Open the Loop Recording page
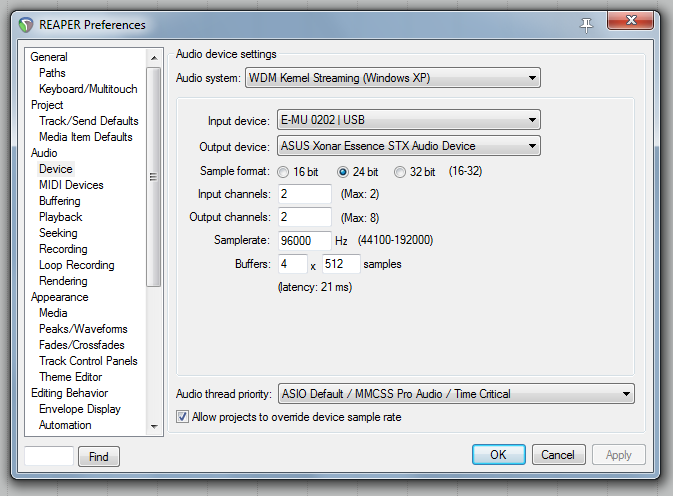 tap(77, 265)
